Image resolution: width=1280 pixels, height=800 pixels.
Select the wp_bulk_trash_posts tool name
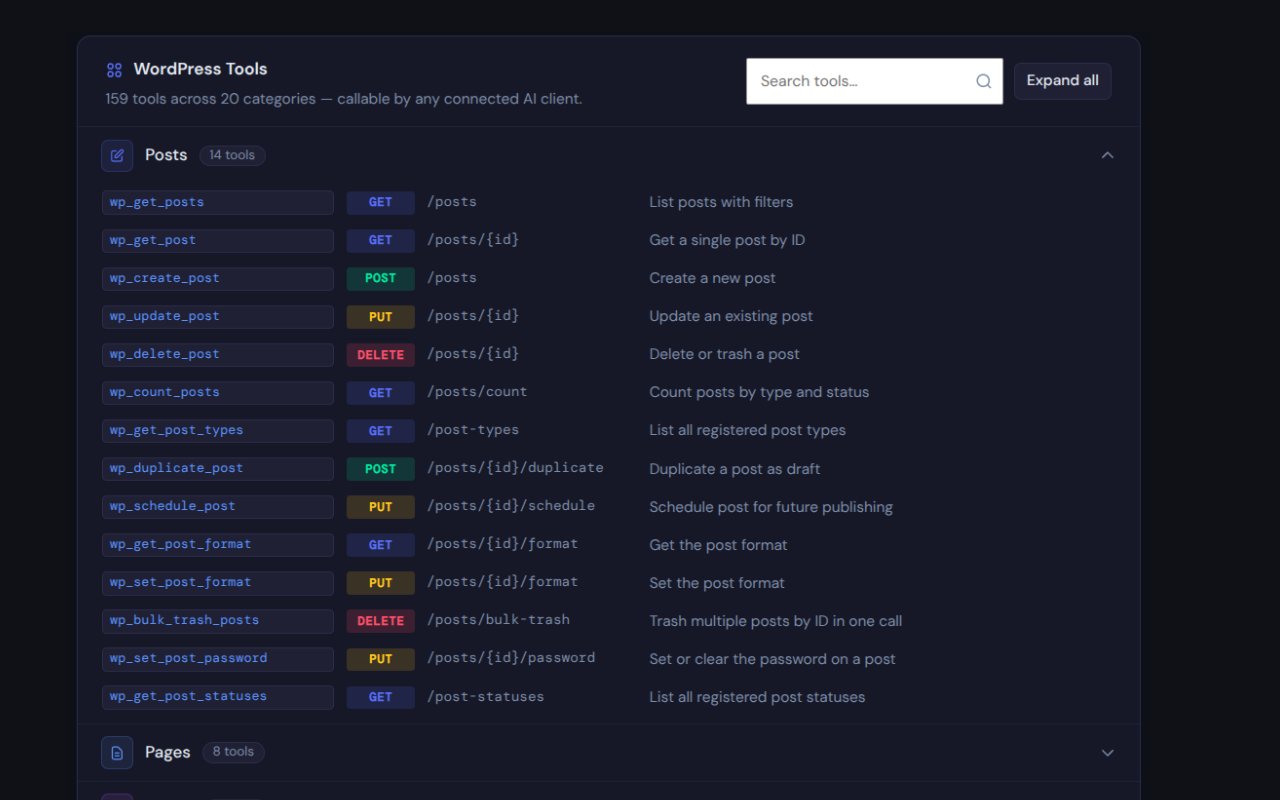218,620
